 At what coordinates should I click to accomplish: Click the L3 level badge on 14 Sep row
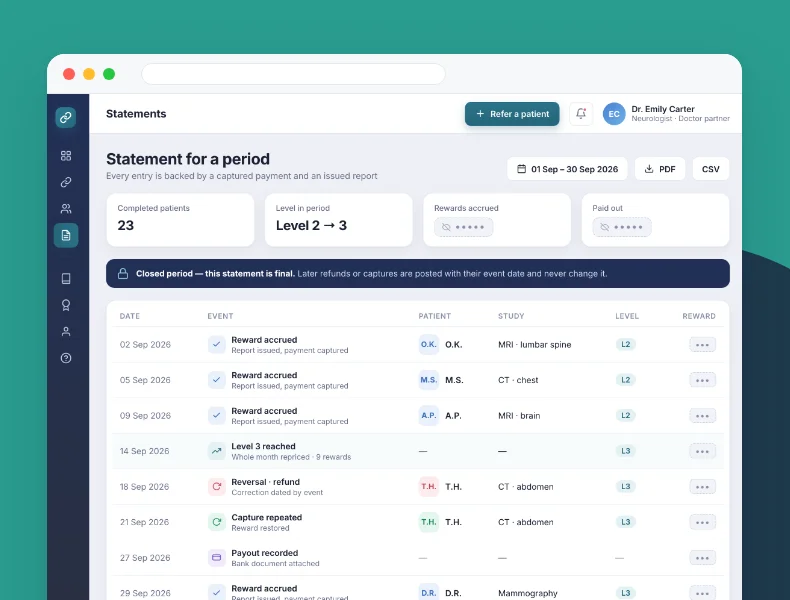(x=625, y=451)
